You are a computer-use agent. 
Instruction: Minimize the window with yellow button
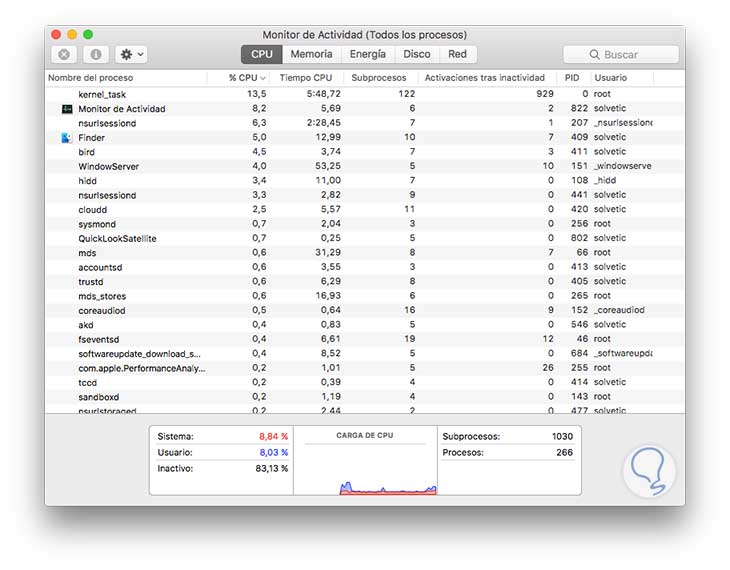[72, 34]
